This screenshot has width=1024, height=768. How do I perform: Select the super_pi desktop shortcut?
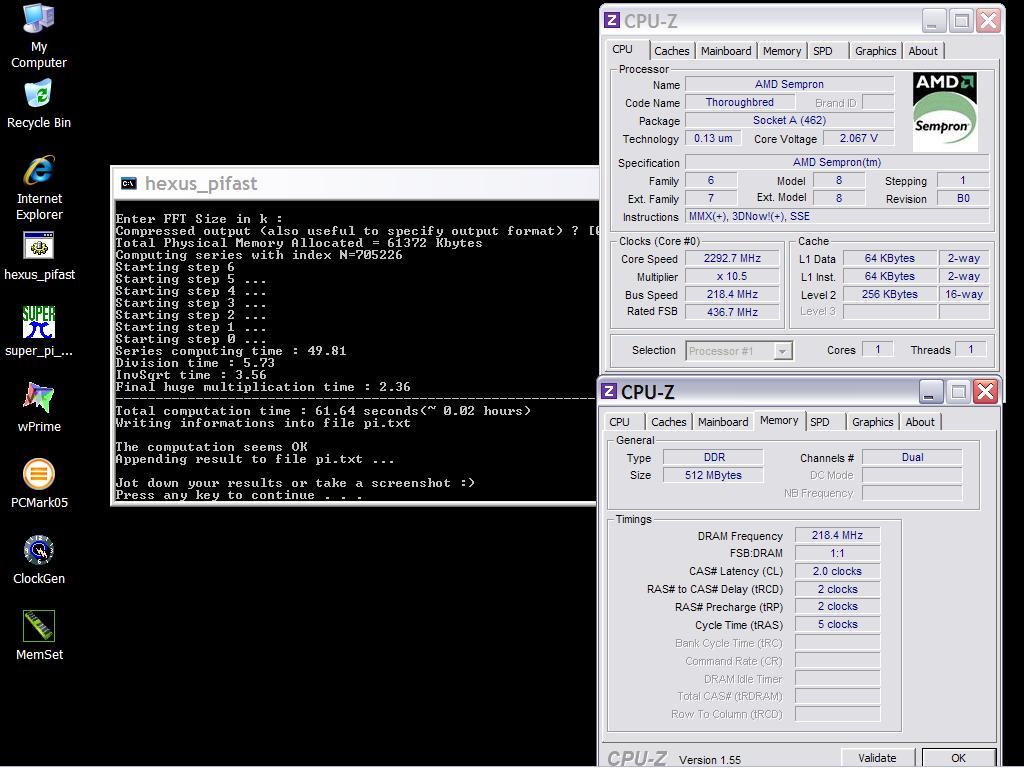(x=39, y=332)
